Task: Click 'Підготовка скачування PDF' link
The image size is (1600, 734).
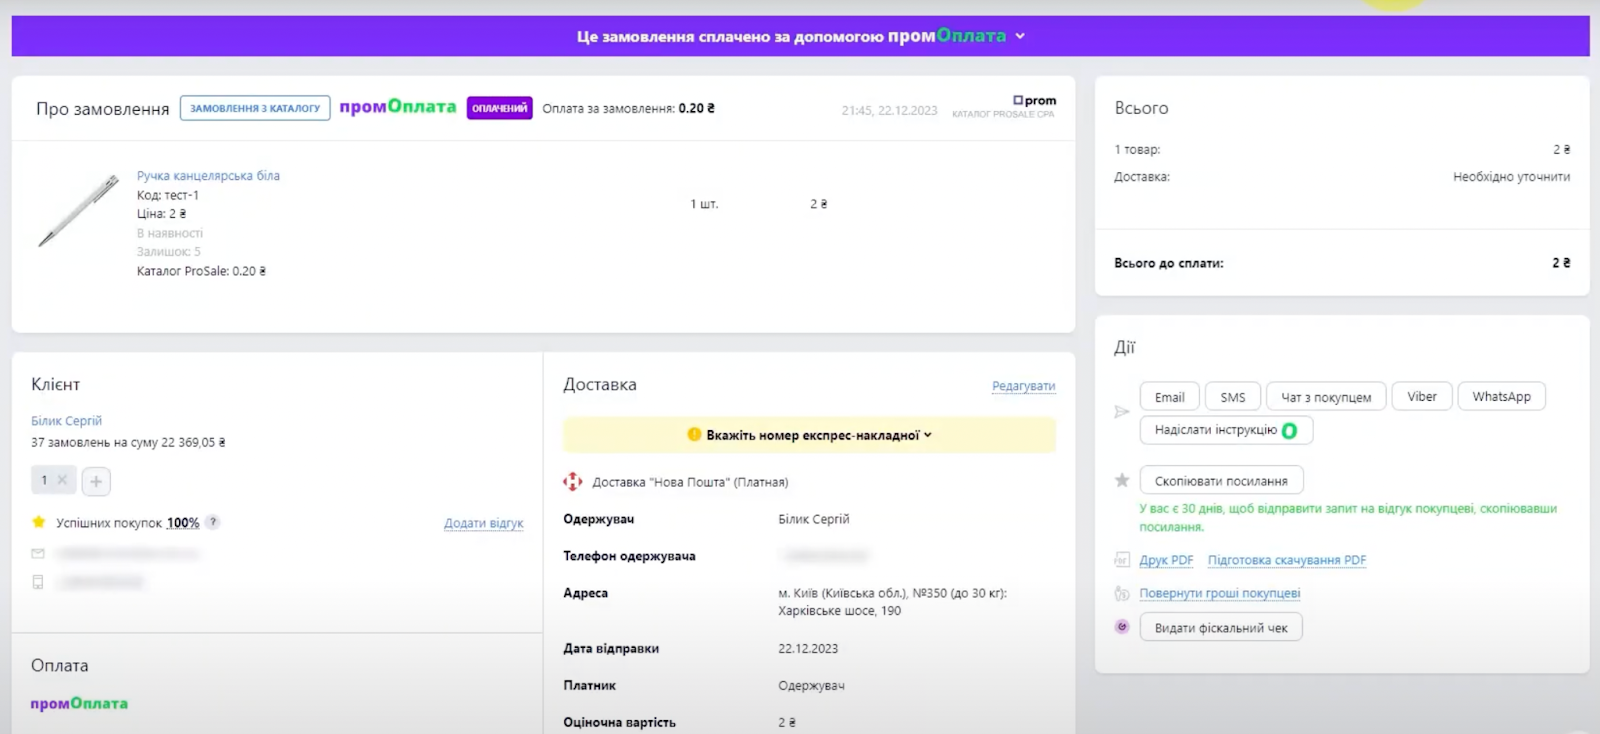Action: point(1287,560)
